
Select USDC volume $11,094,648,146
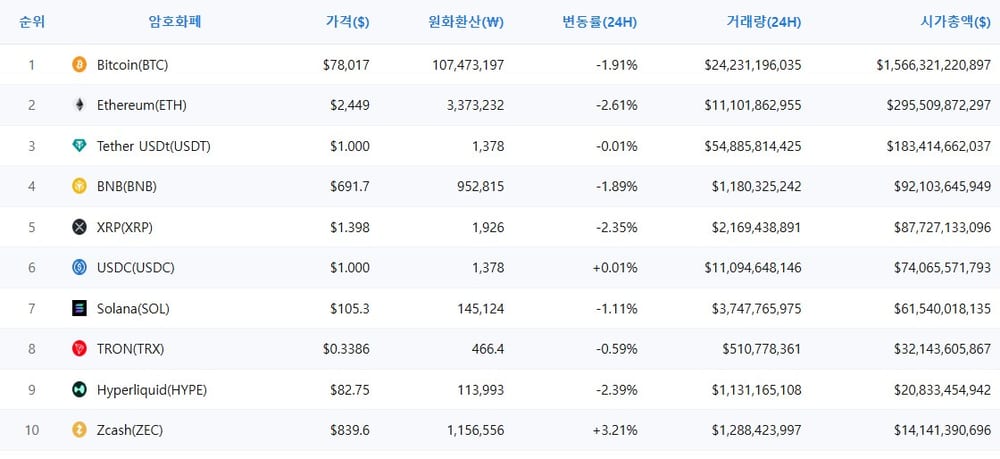(x=753, y=268)
